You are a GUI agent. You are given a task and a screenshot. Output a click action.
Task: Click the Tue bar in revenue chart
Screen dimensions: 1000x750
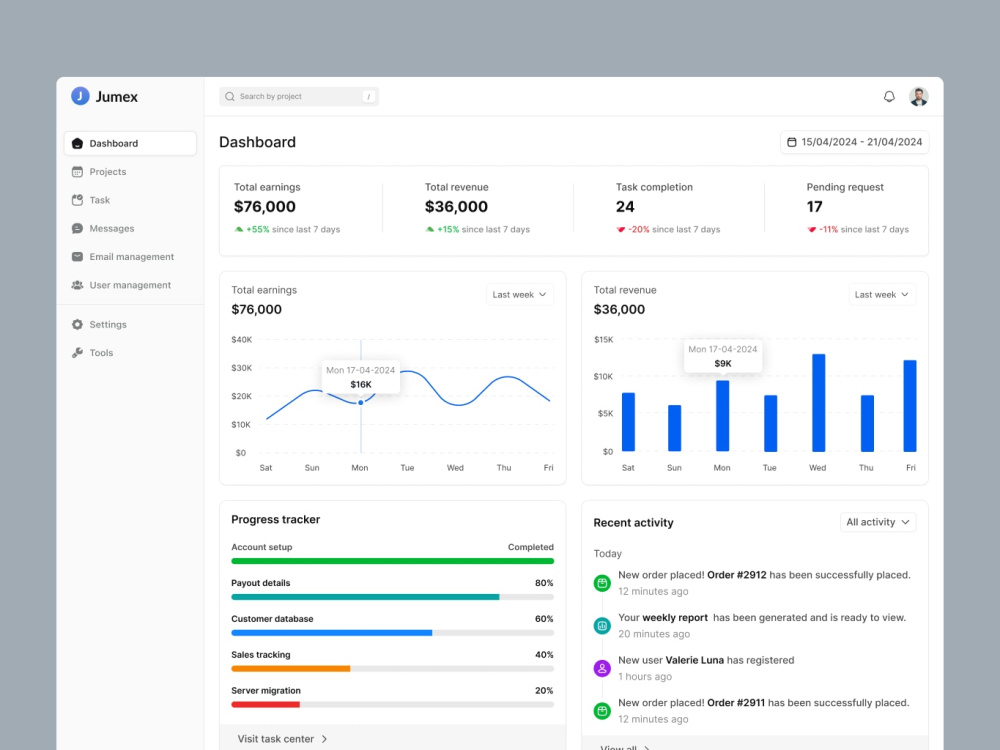tap(770, 423)
